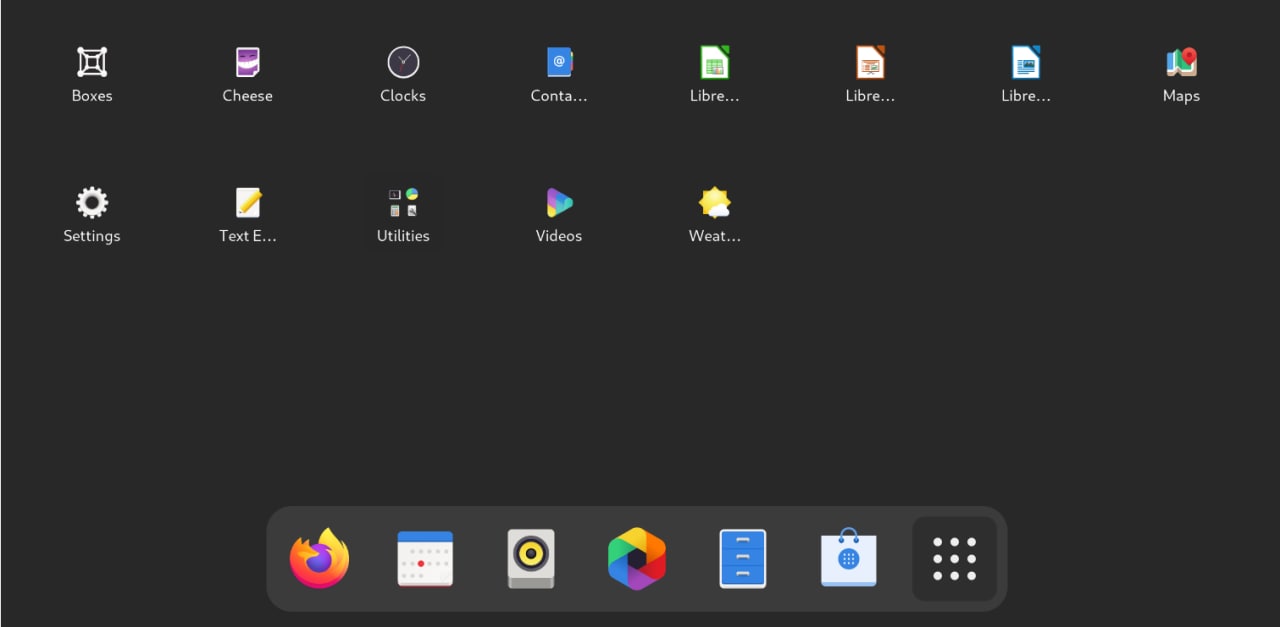Open the colorful hexagon Photos app in dock
This screenshot has height=627, width=1280.
pyautogui.click(x=637, y=558)
